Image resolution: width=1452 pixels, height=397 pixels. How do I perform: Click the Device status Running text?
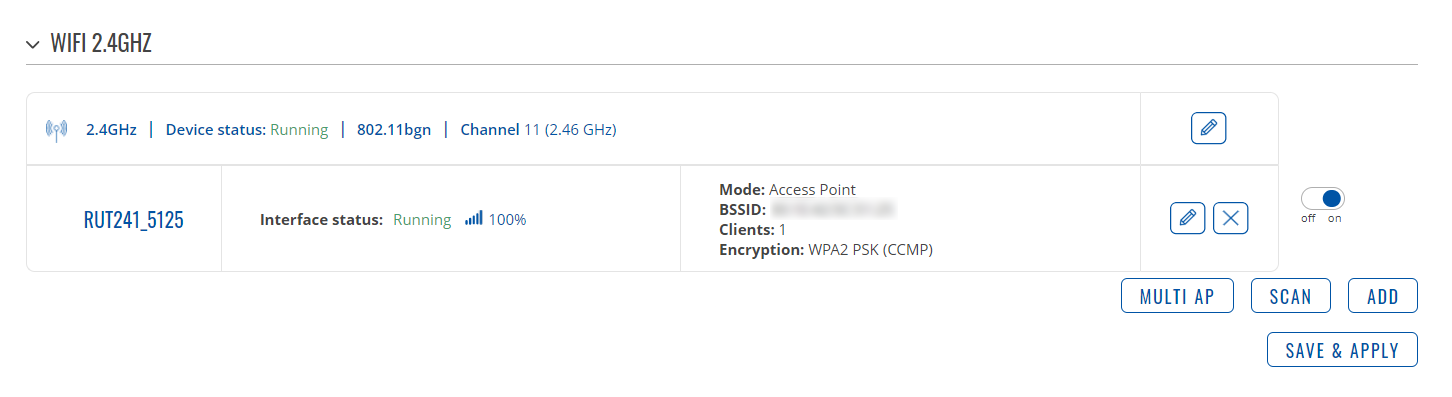299,129
